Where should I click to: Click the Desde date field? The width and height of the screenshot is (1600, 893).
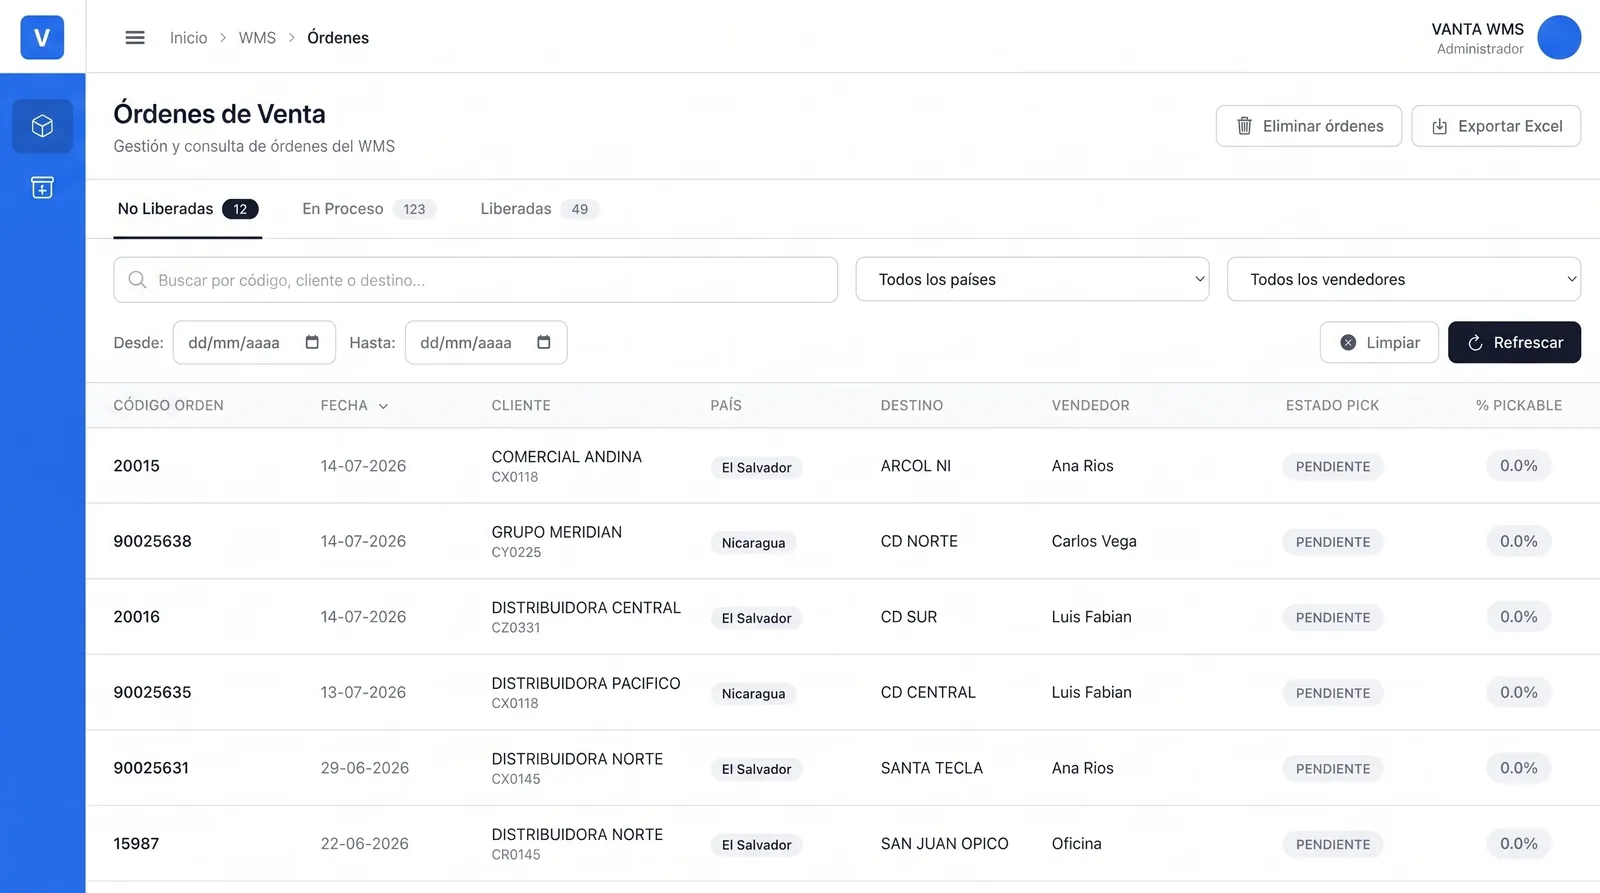pyautogui.click(x=254, y=342)
